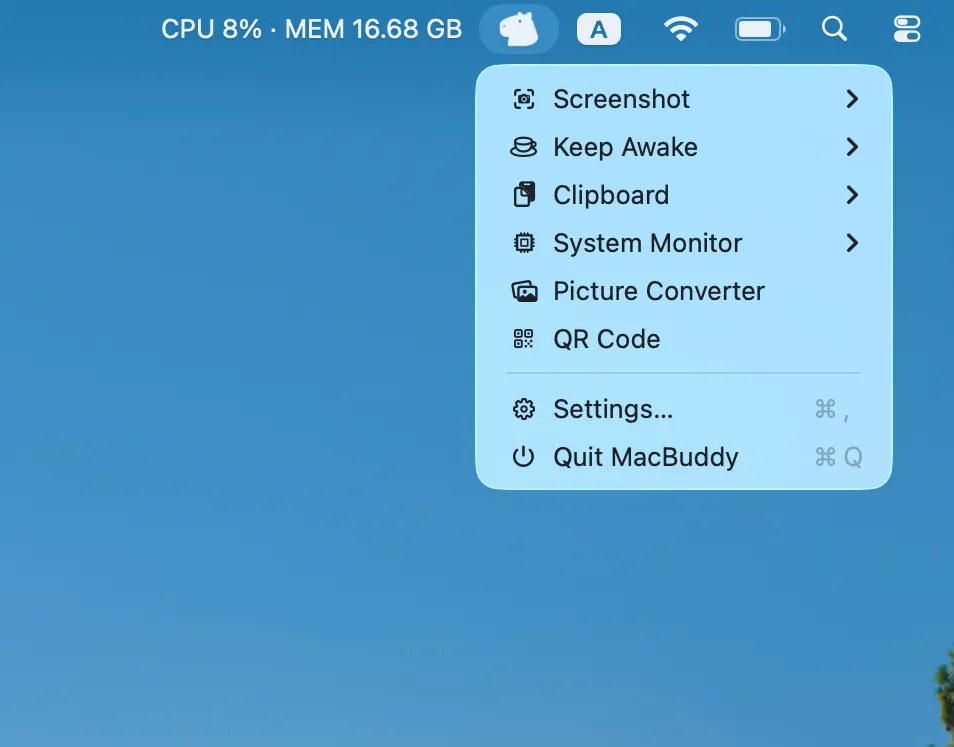Expand the Screenshot submenu arrow
This screenshot has width=954, height=747.
click(x=852, y=99)
